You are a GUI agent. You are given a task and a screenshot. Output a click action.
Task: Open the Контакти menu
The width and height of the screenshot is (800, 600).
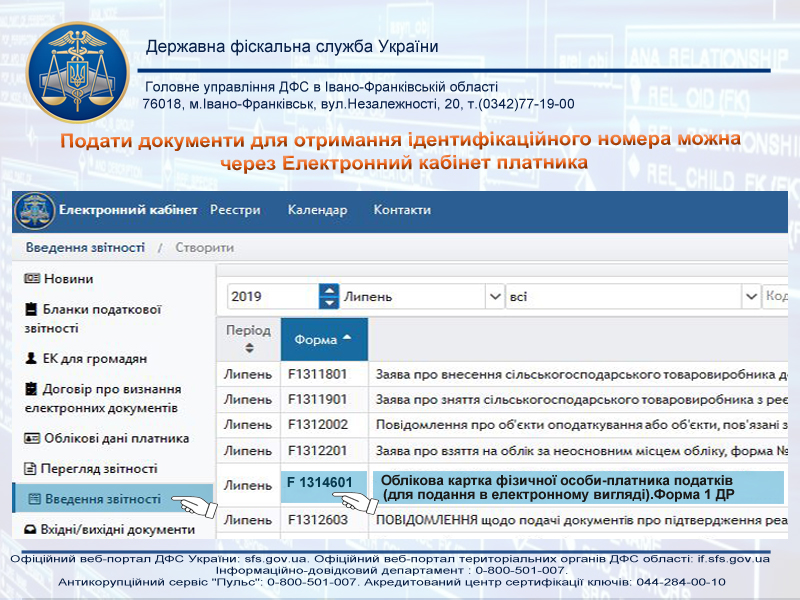(x=402, y=210)
